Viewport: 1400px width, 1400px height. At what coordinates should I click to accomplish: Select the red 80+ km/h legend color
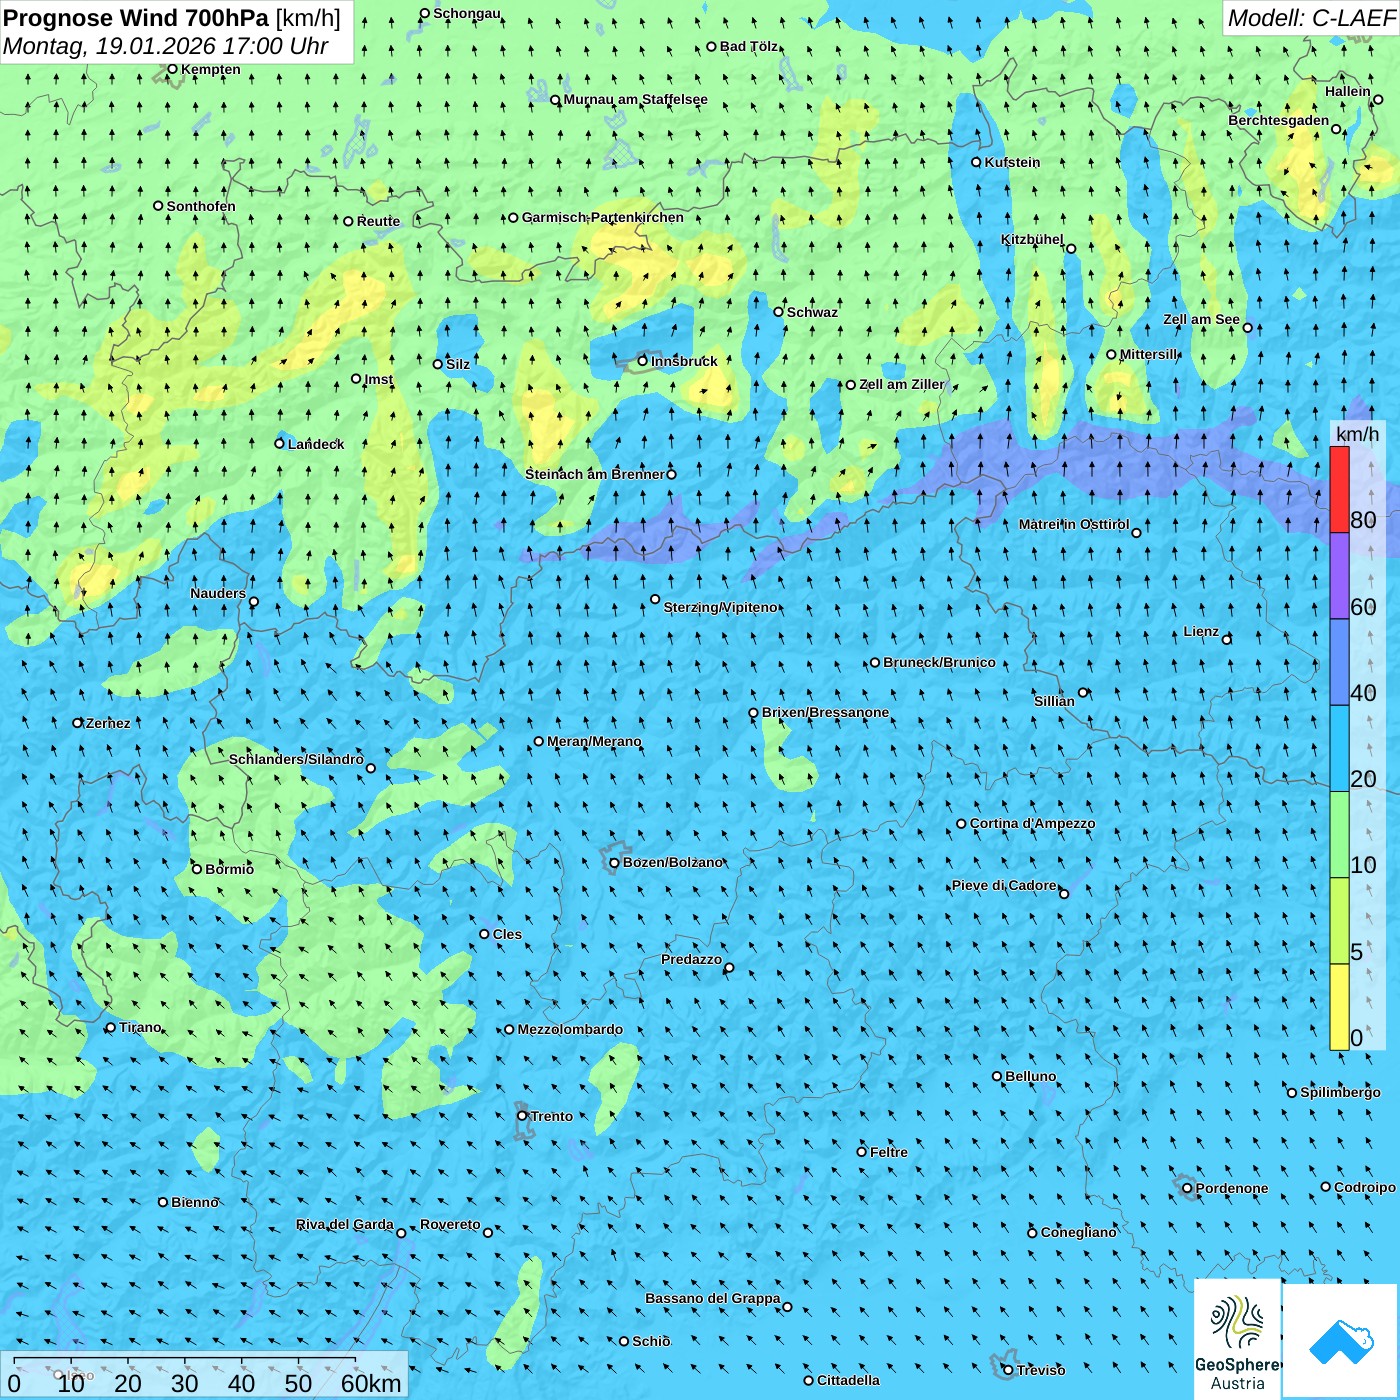[x=1339, y=489]
